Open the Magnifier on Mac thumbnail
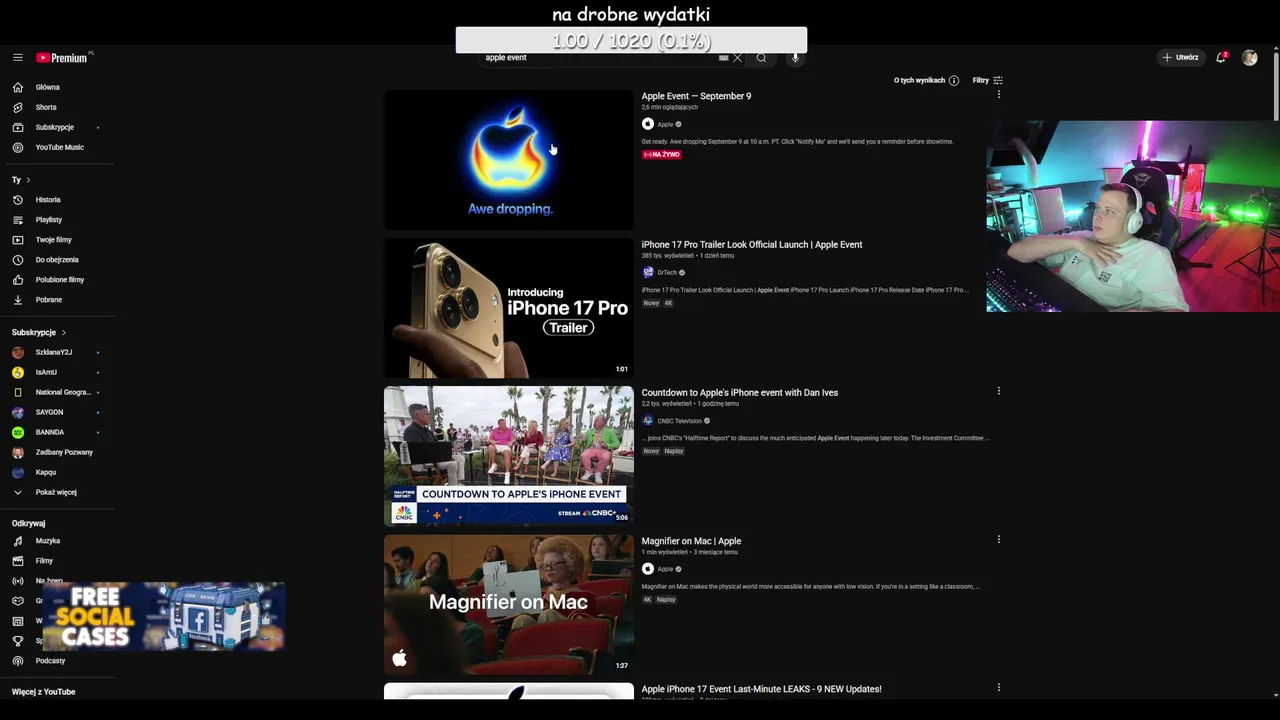This screenshot has height=720, width=1280. (x=508, y=604)
